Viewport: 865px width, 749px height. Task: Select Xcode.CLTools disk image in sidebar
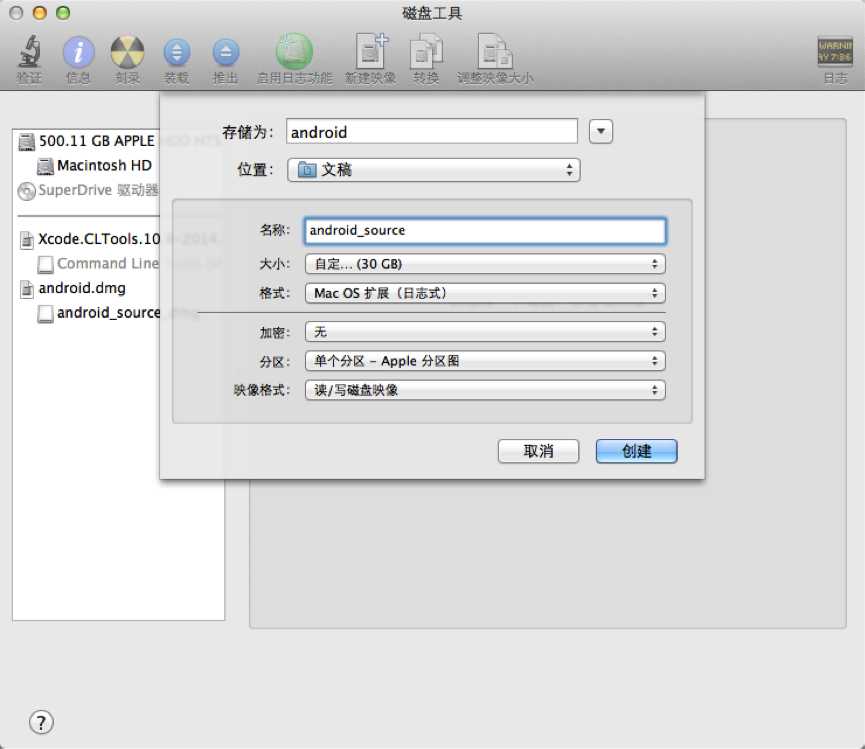90,239
